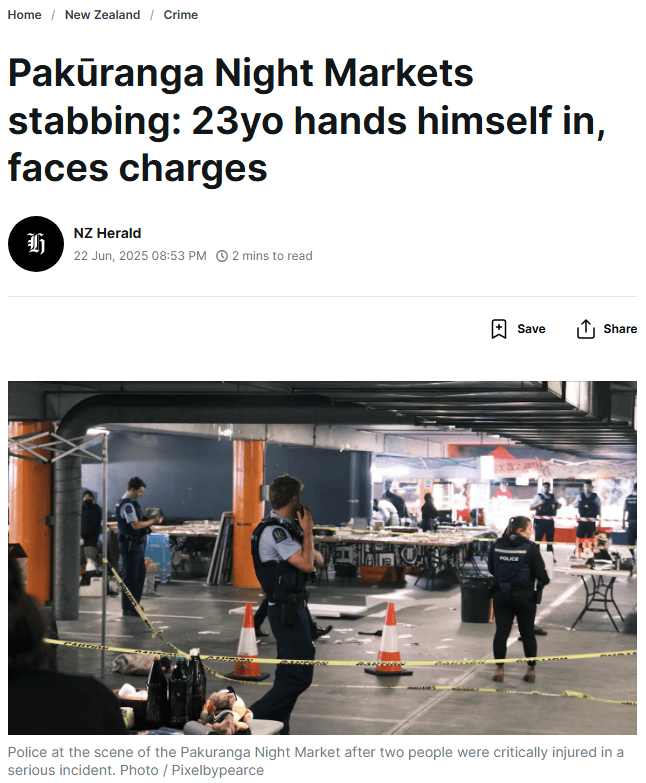This screenshot has width=646, height=783.
Task: Click the slash separator after Home
Action: coord(53,15)
